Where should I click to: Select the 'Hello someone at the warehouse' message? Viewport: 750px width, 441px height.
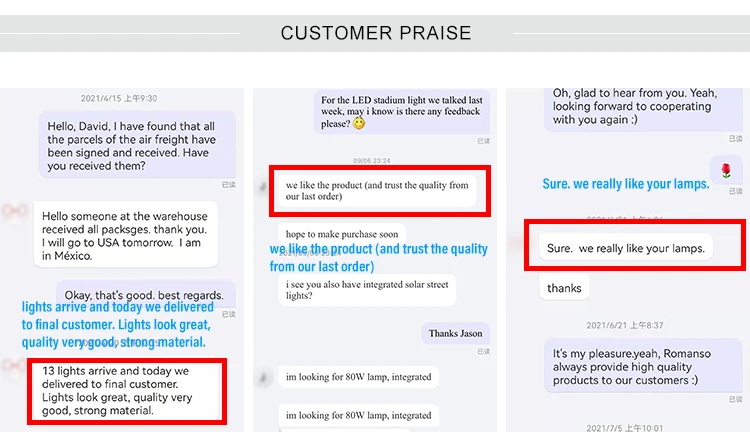pos(126,234)
